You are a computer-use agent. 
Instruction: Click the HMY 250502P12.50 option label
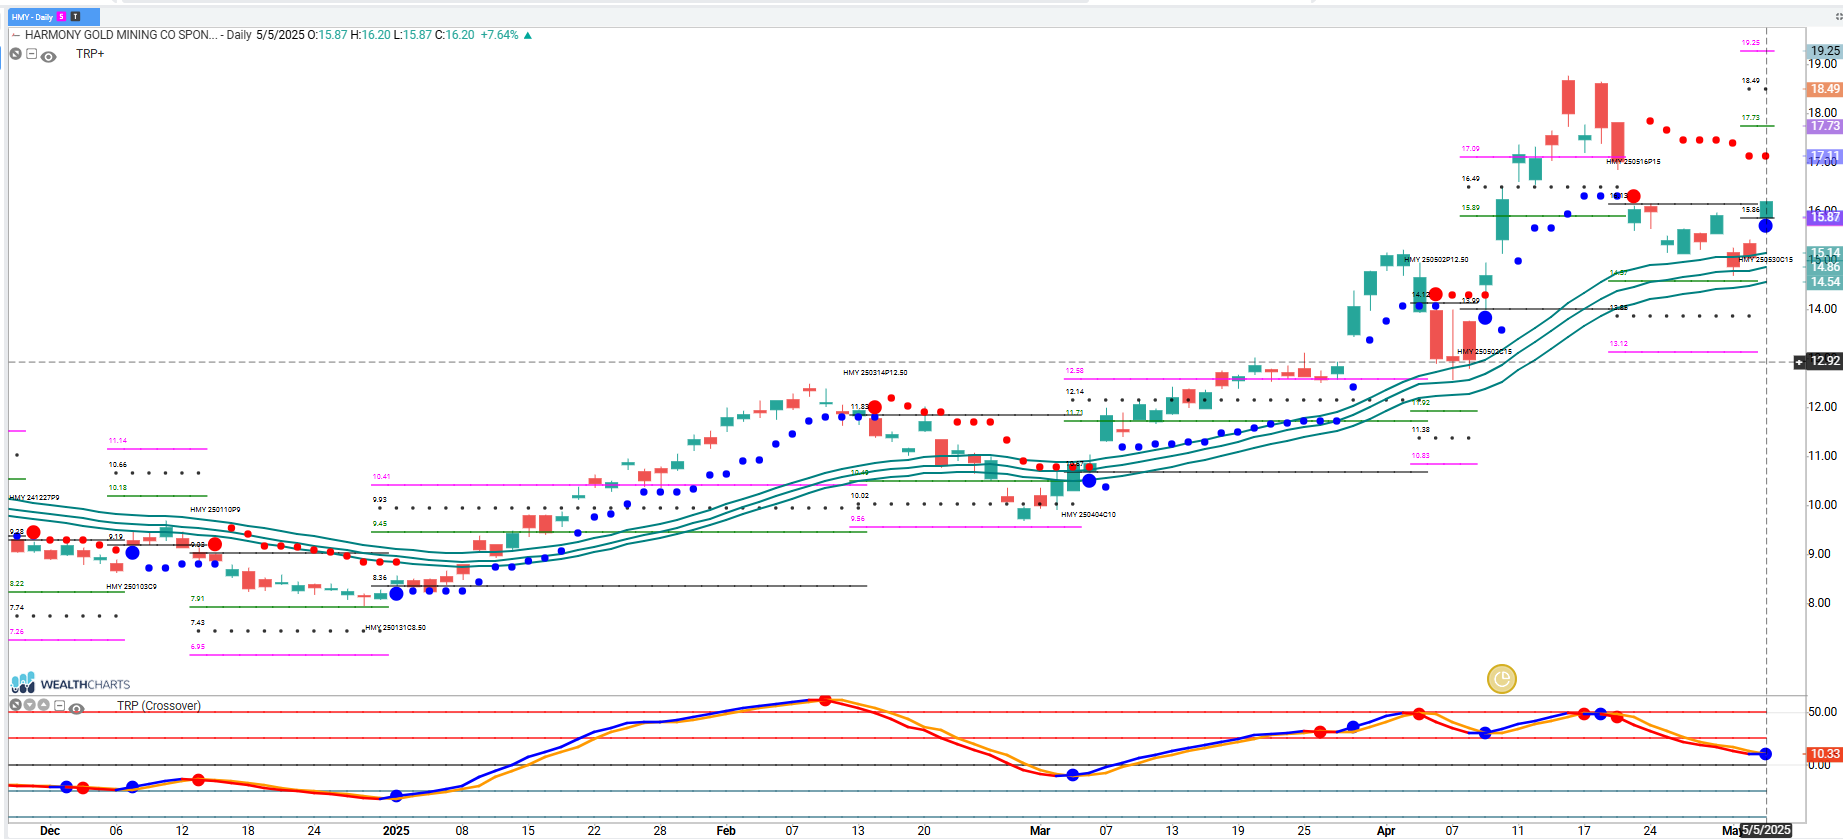click(x=1436, y=259)
